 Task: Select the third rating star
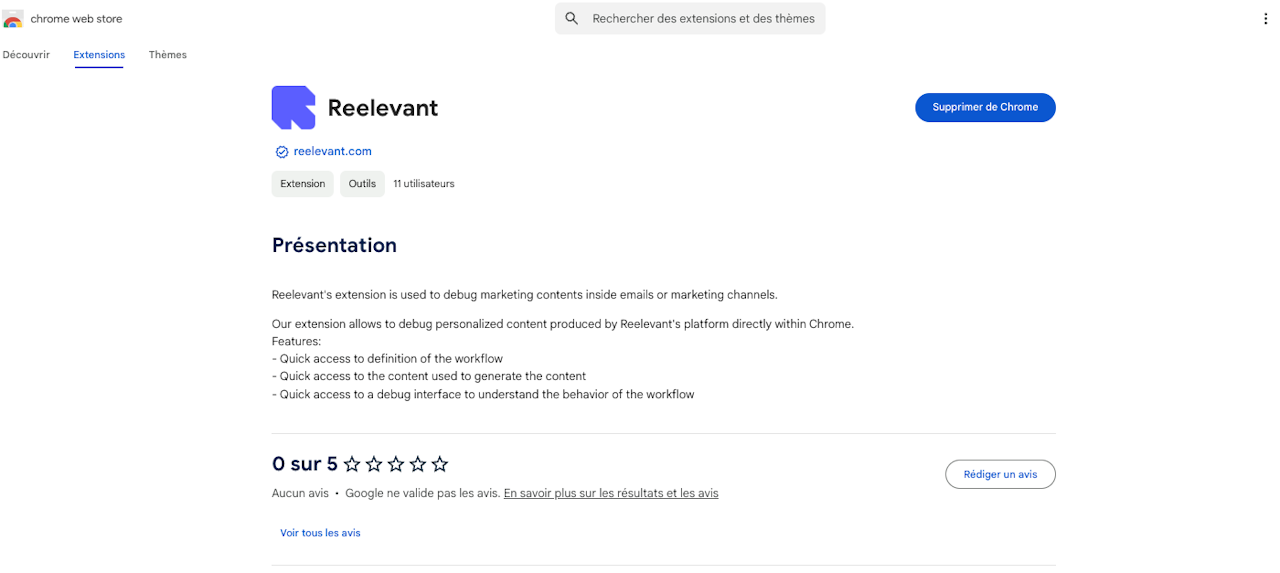pos(396,464)
